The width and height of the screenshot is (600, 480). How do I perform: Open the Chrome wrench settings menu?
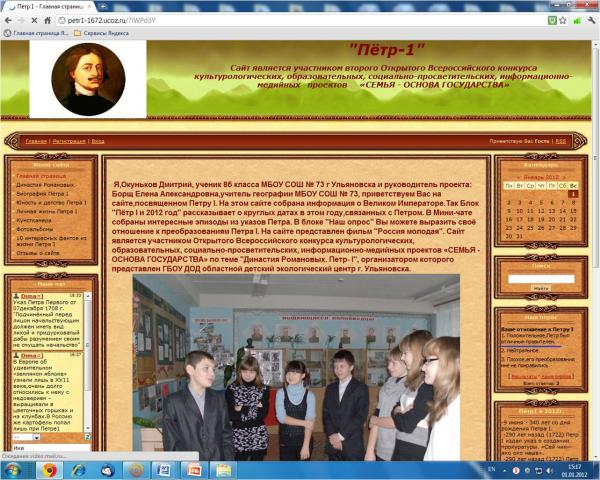(592, 20)
